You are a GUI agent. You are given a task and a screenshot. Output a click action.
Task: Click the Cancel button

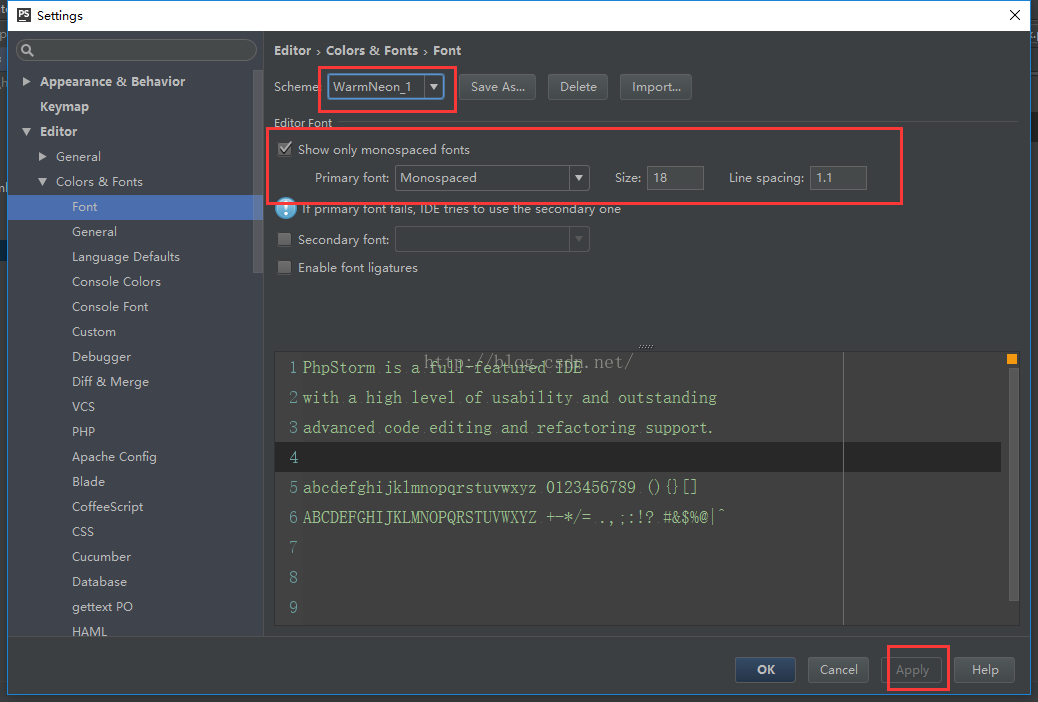point(839,670)
